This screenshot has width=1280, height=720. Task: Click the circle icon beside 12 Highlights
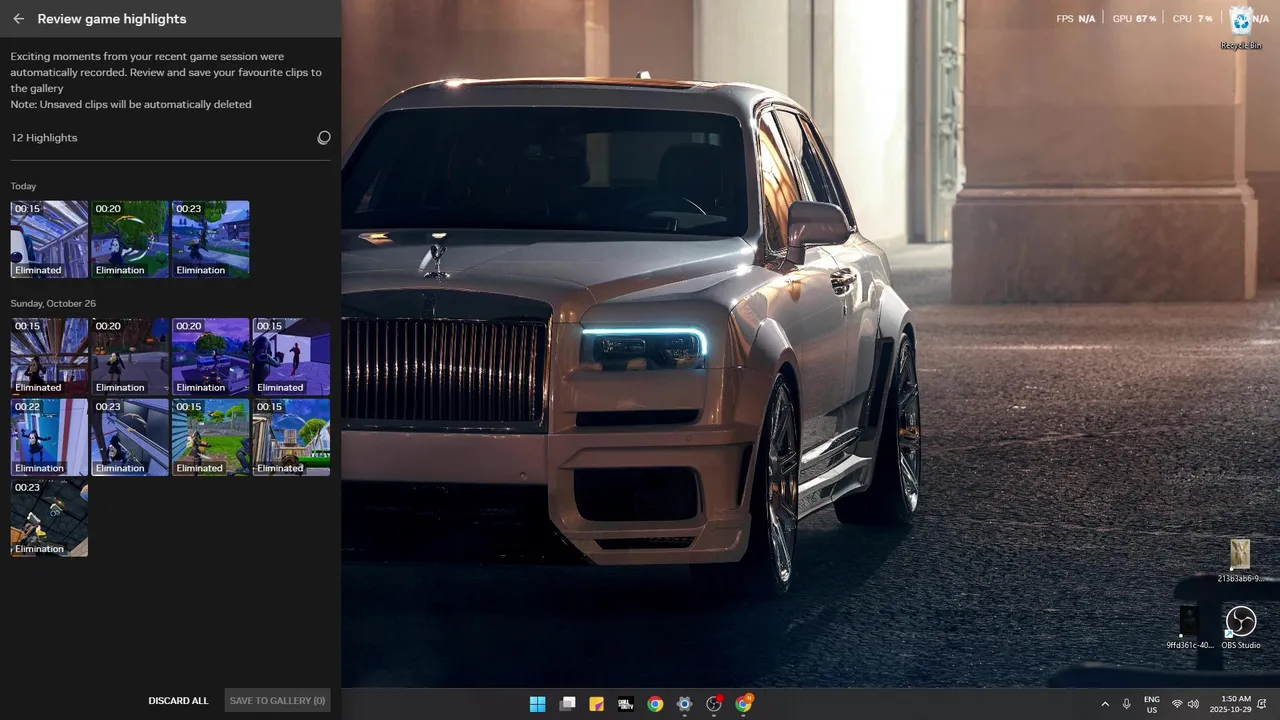click(x=324, y=138)
